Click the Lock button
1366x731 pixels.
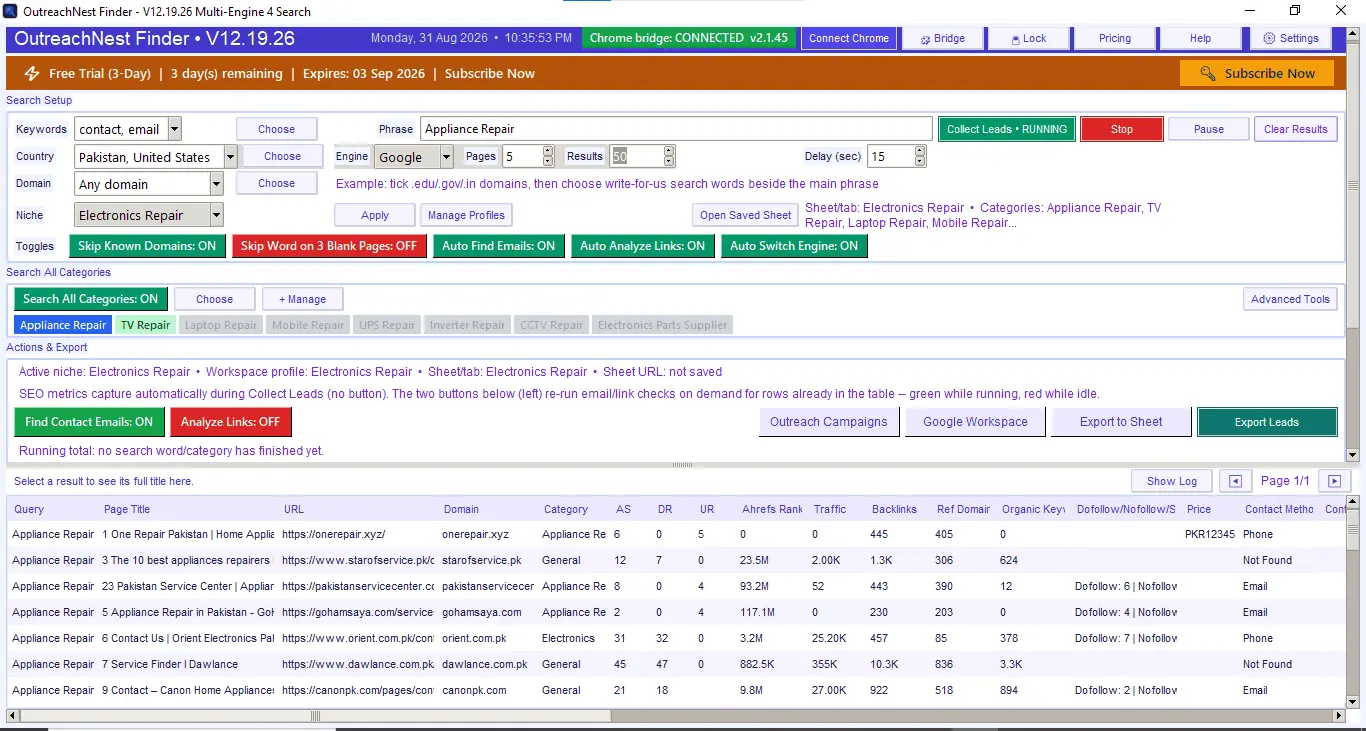pyautogui.click(x=1028, y=39)
